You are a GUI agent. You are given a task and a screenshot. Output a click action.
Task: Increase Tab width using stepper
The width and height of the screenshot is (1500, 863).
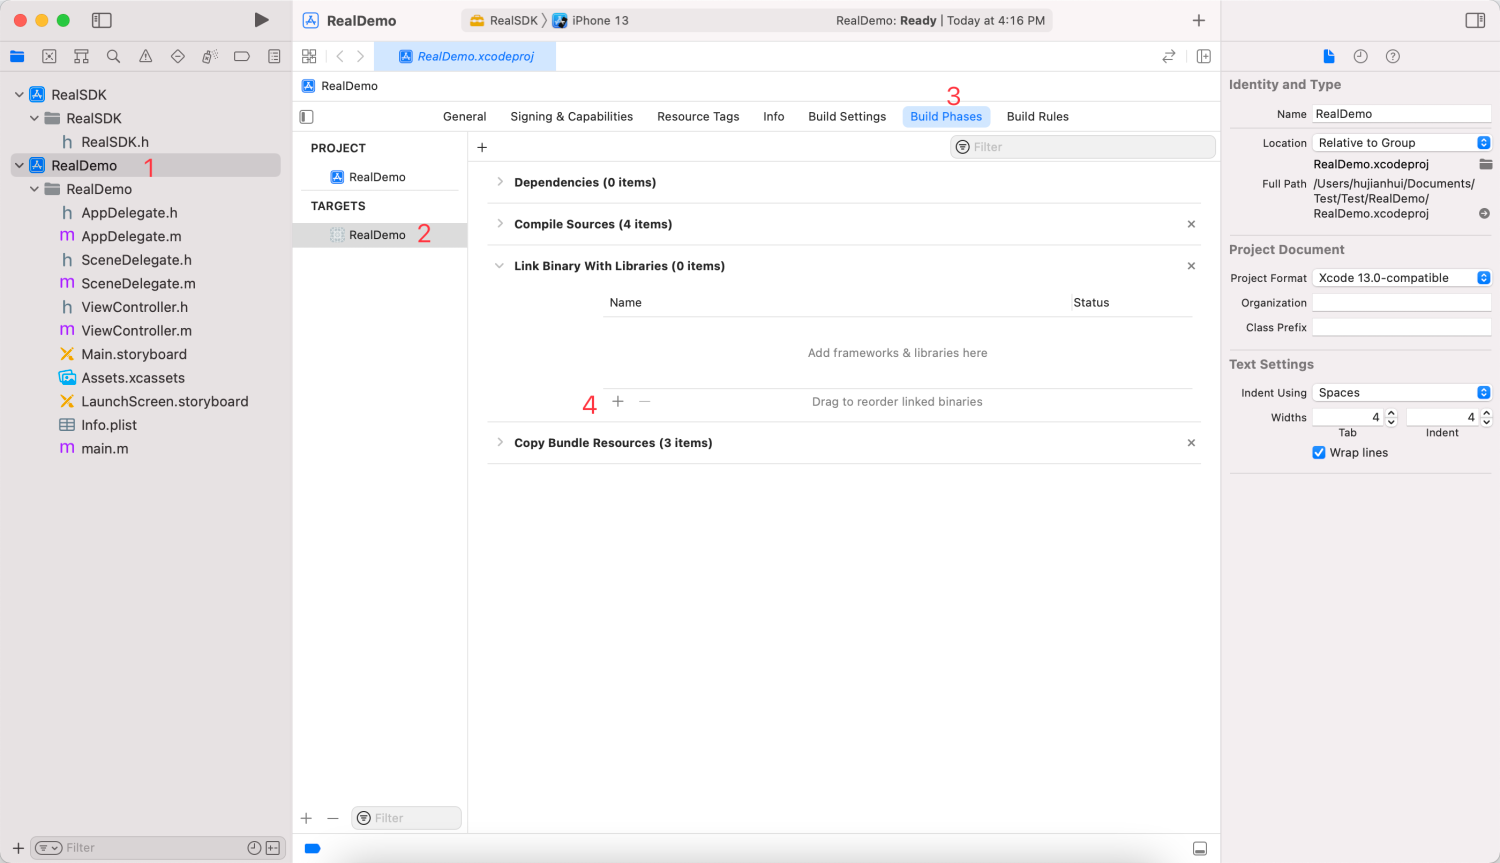(x=1391, y=414)
